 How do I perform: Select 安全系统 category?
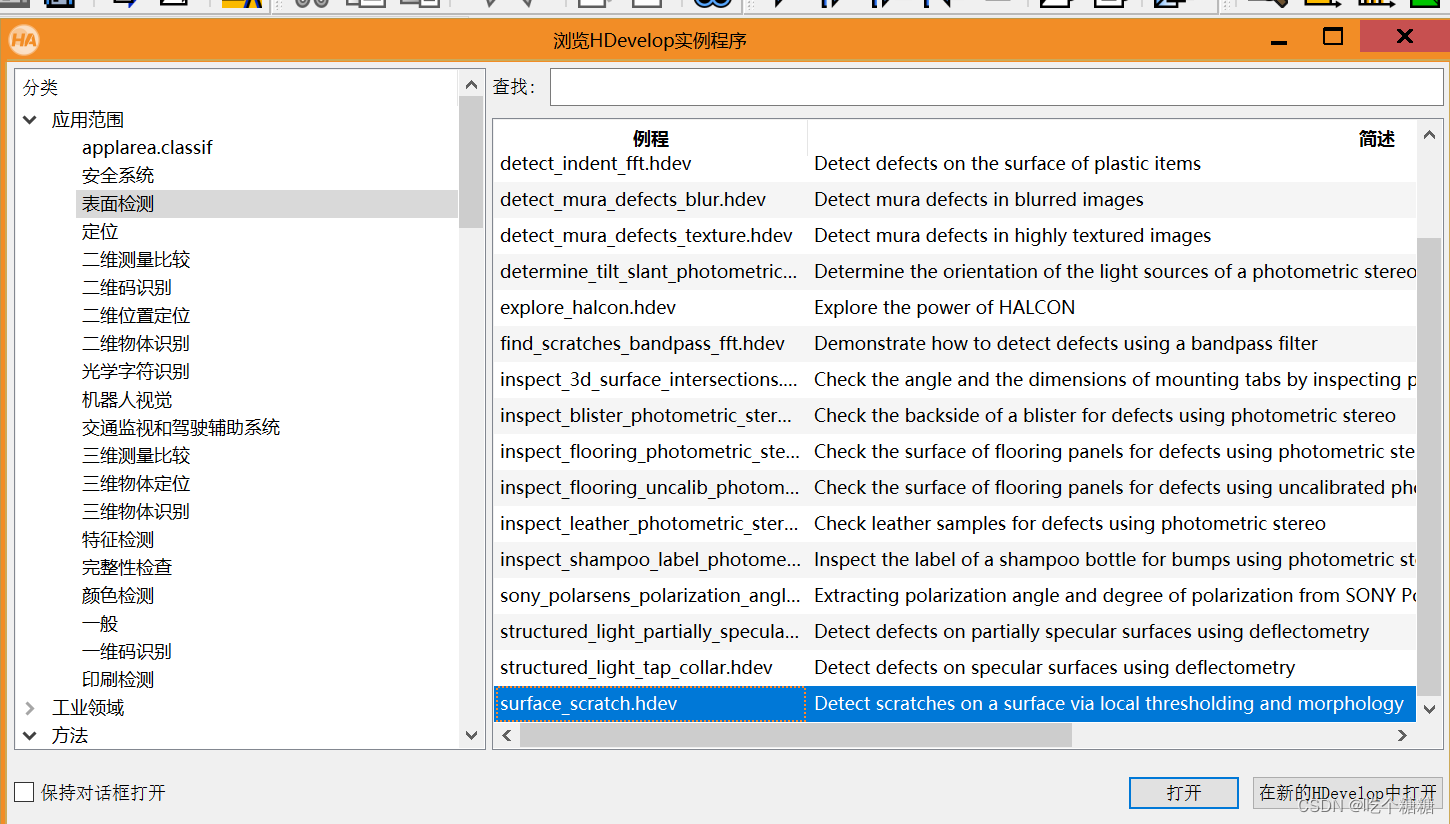pyautogui.click(x=118, y=176)
